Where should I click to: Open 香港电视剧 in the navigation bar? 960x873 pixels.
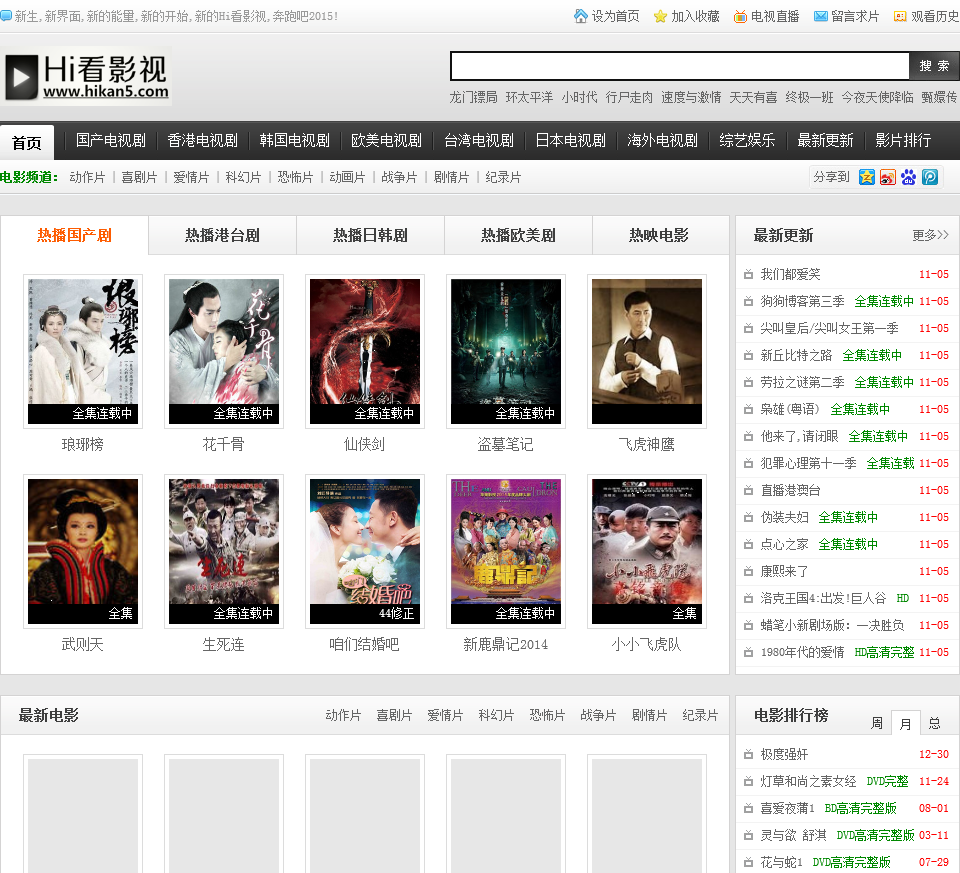pos(203,140)
